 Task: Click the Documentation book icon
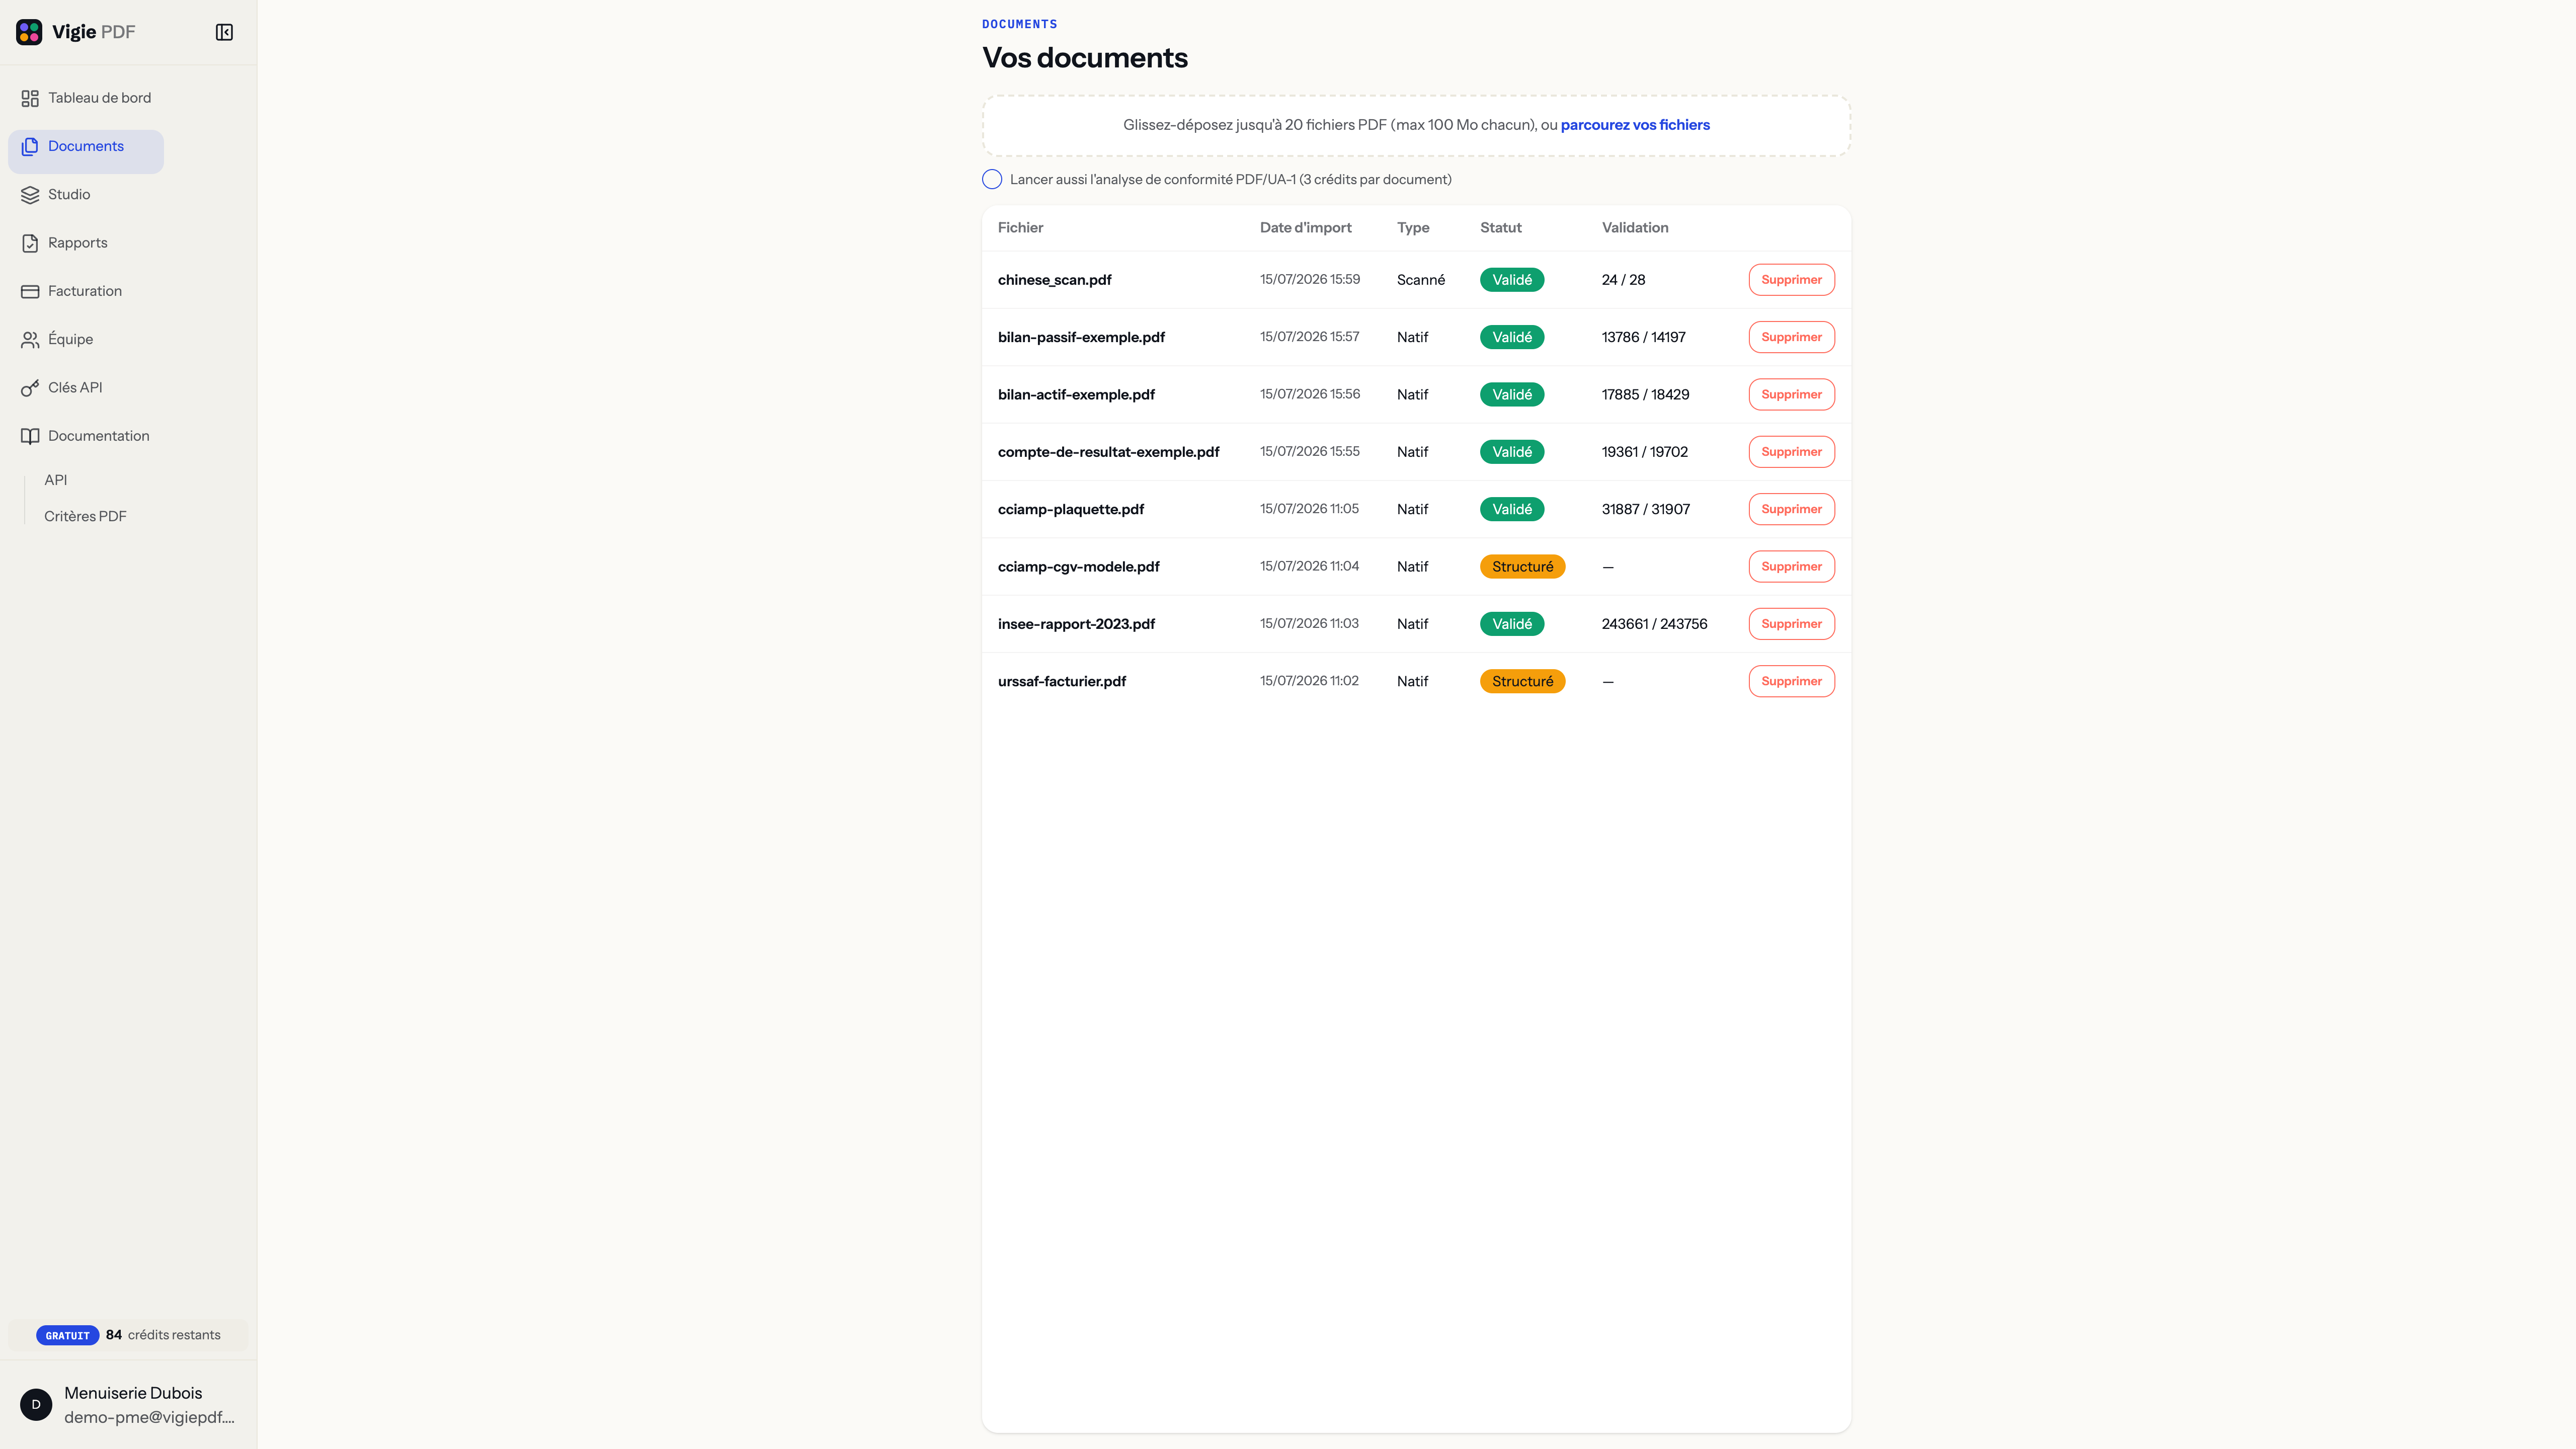click(x=30, y=436)
